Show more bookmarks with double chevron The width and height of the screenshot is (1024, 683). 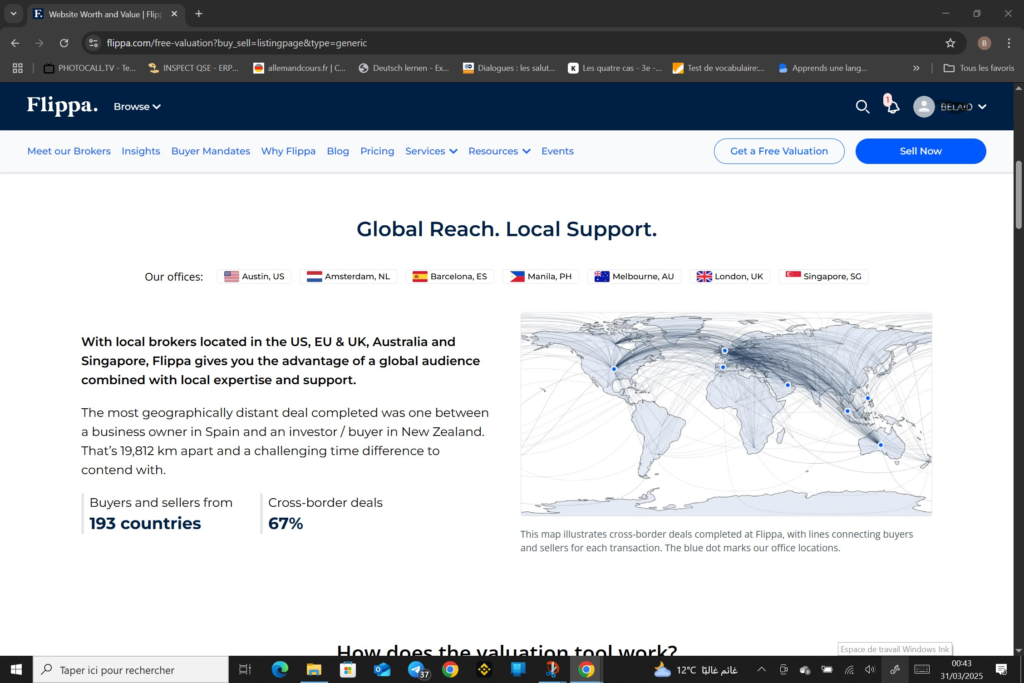coord(916,68)
